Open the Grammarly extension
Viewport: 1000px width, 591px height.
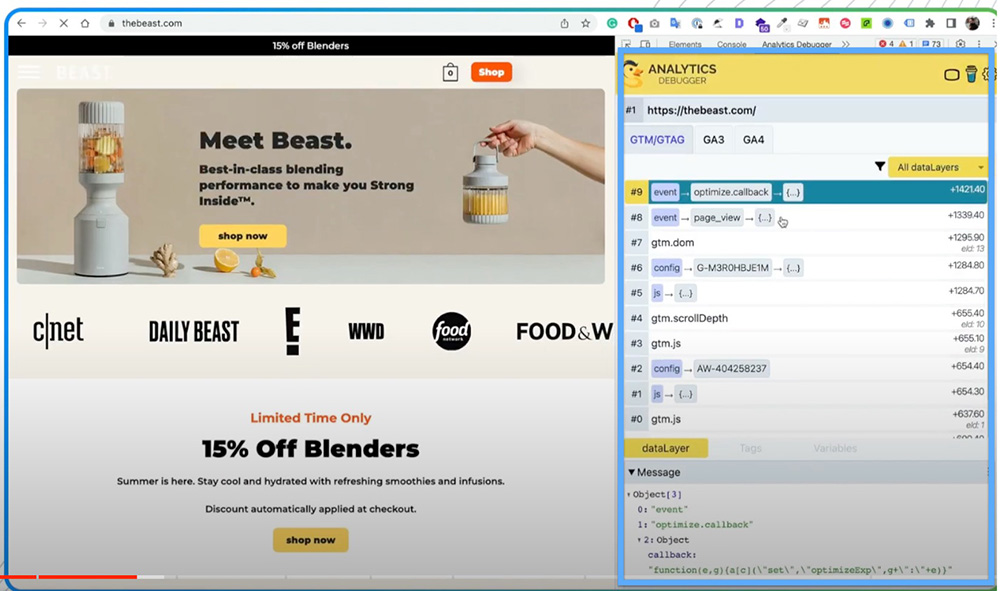coord(612,24)
